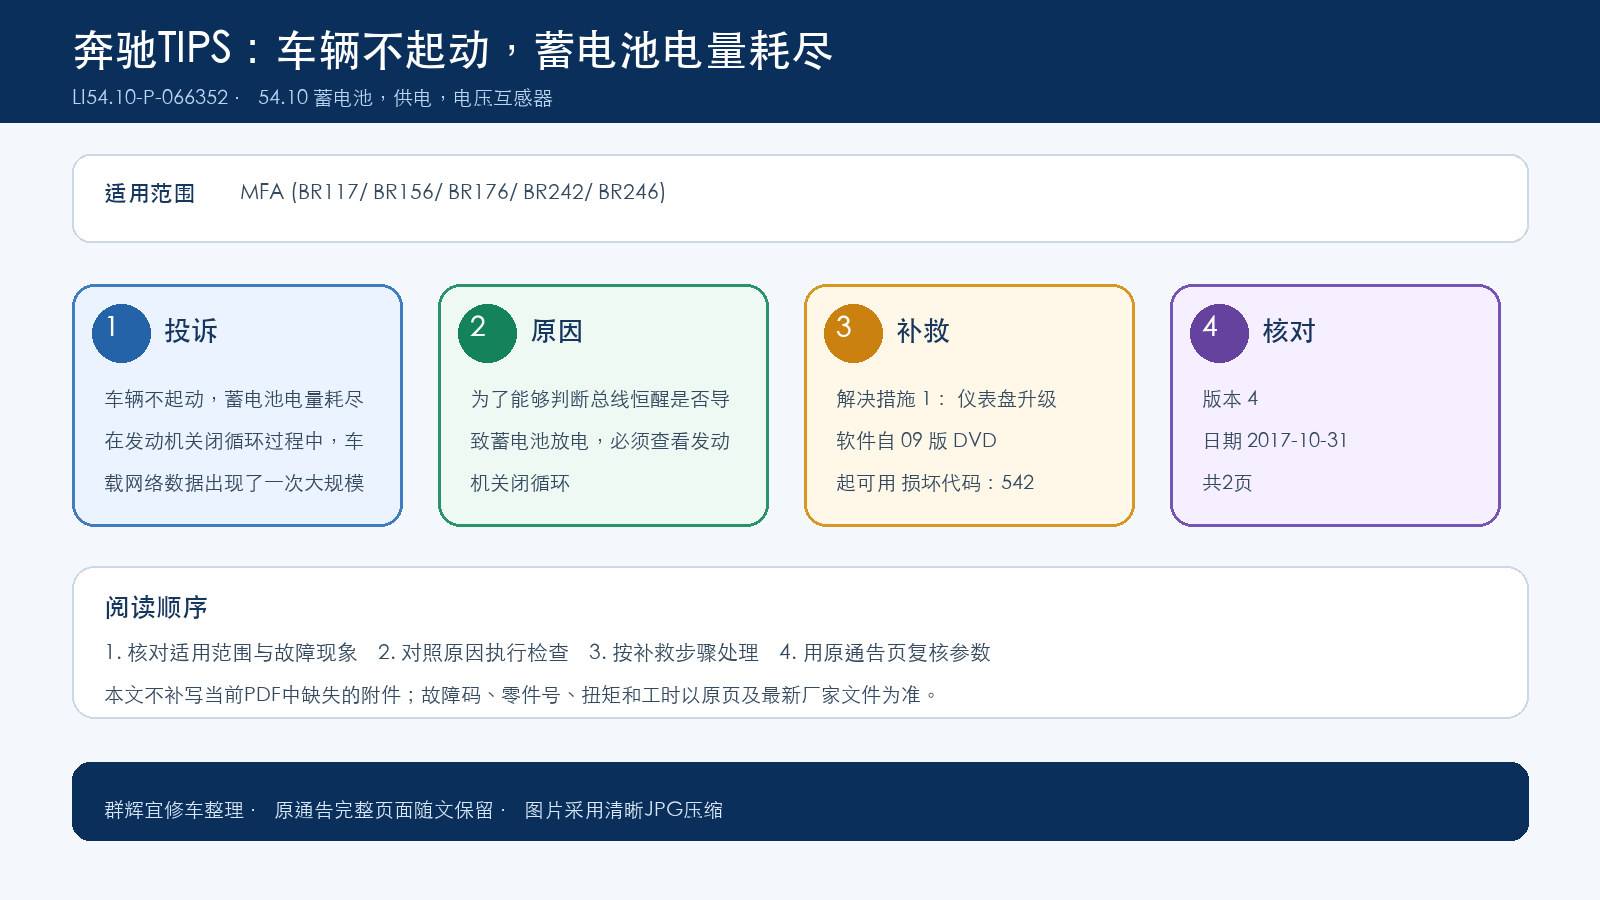Screen dimensions: 1600x900
Task: Click the main title 奔驰TIPS：车辆不起动
Action: pos(453,50)
